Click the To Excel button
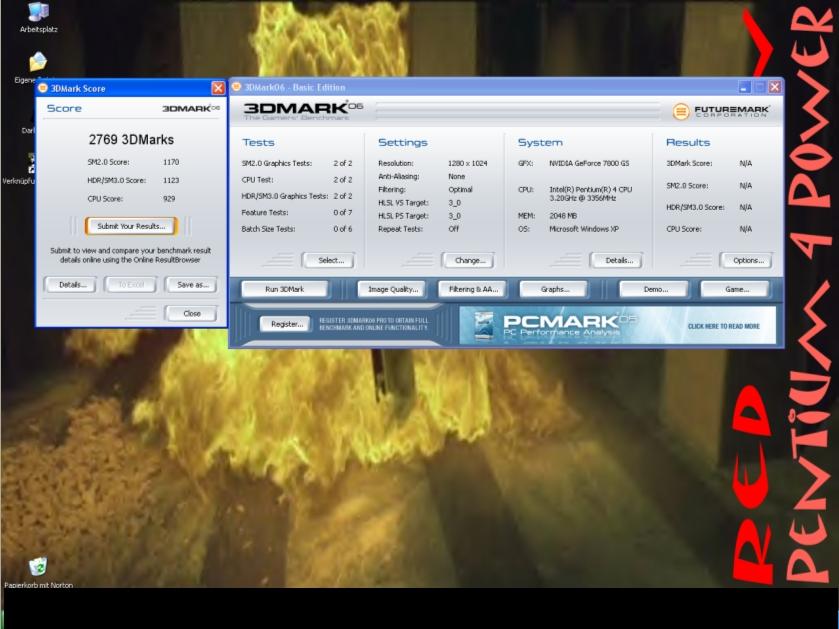Image resolution: width=839 pixels, height=629 pixels. [x=131, y=285]
